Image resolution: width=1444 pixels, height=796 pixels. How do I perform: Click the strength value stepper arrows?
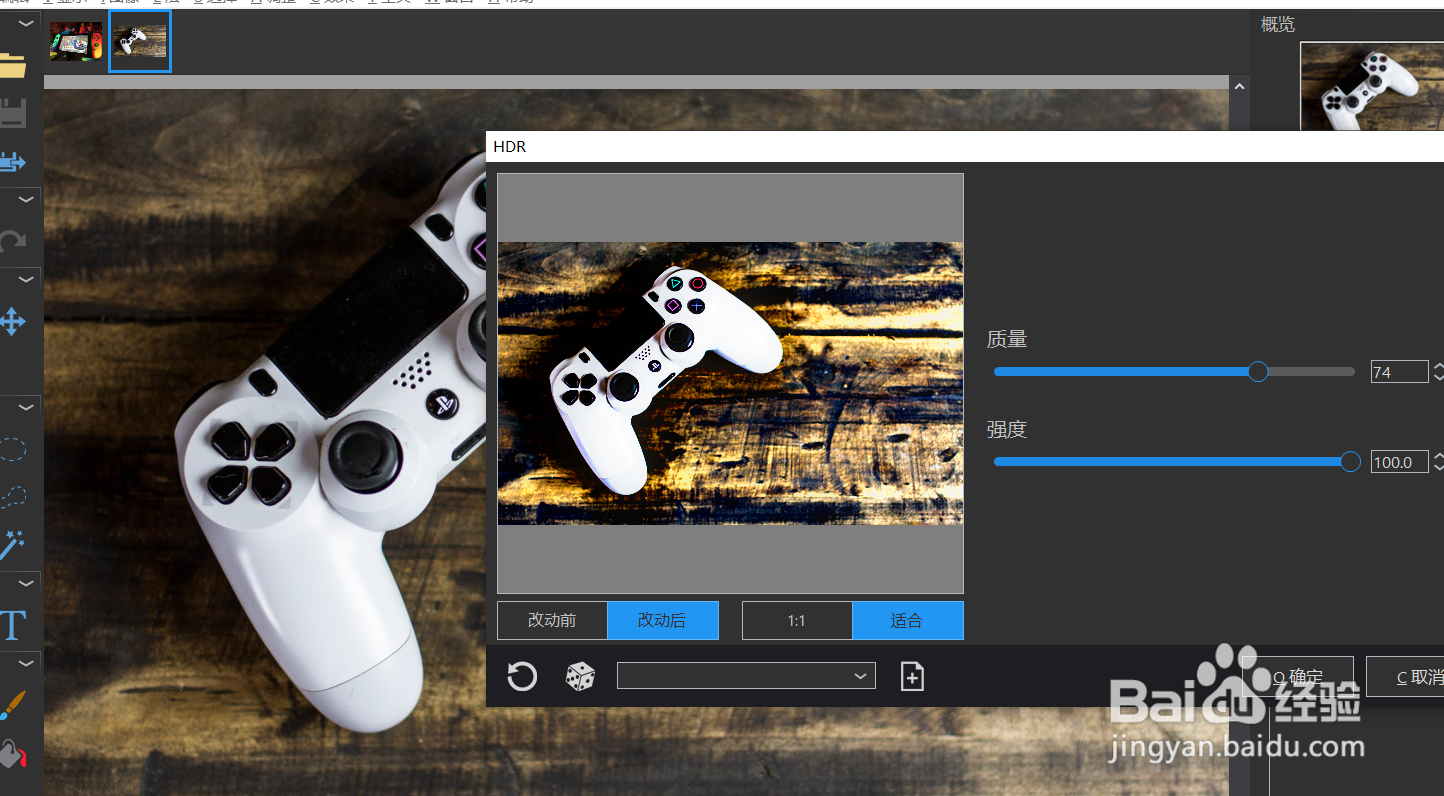point(1438,462)
